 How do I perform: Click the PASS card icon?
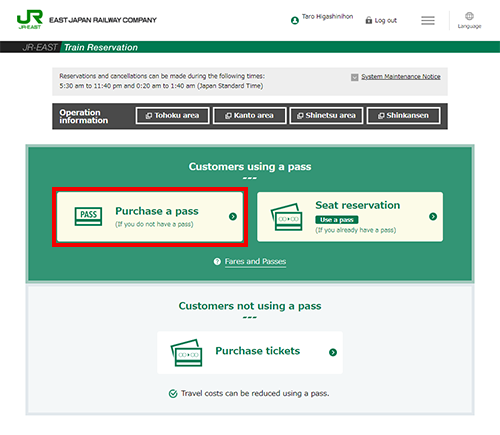click(x=88, y=216)
